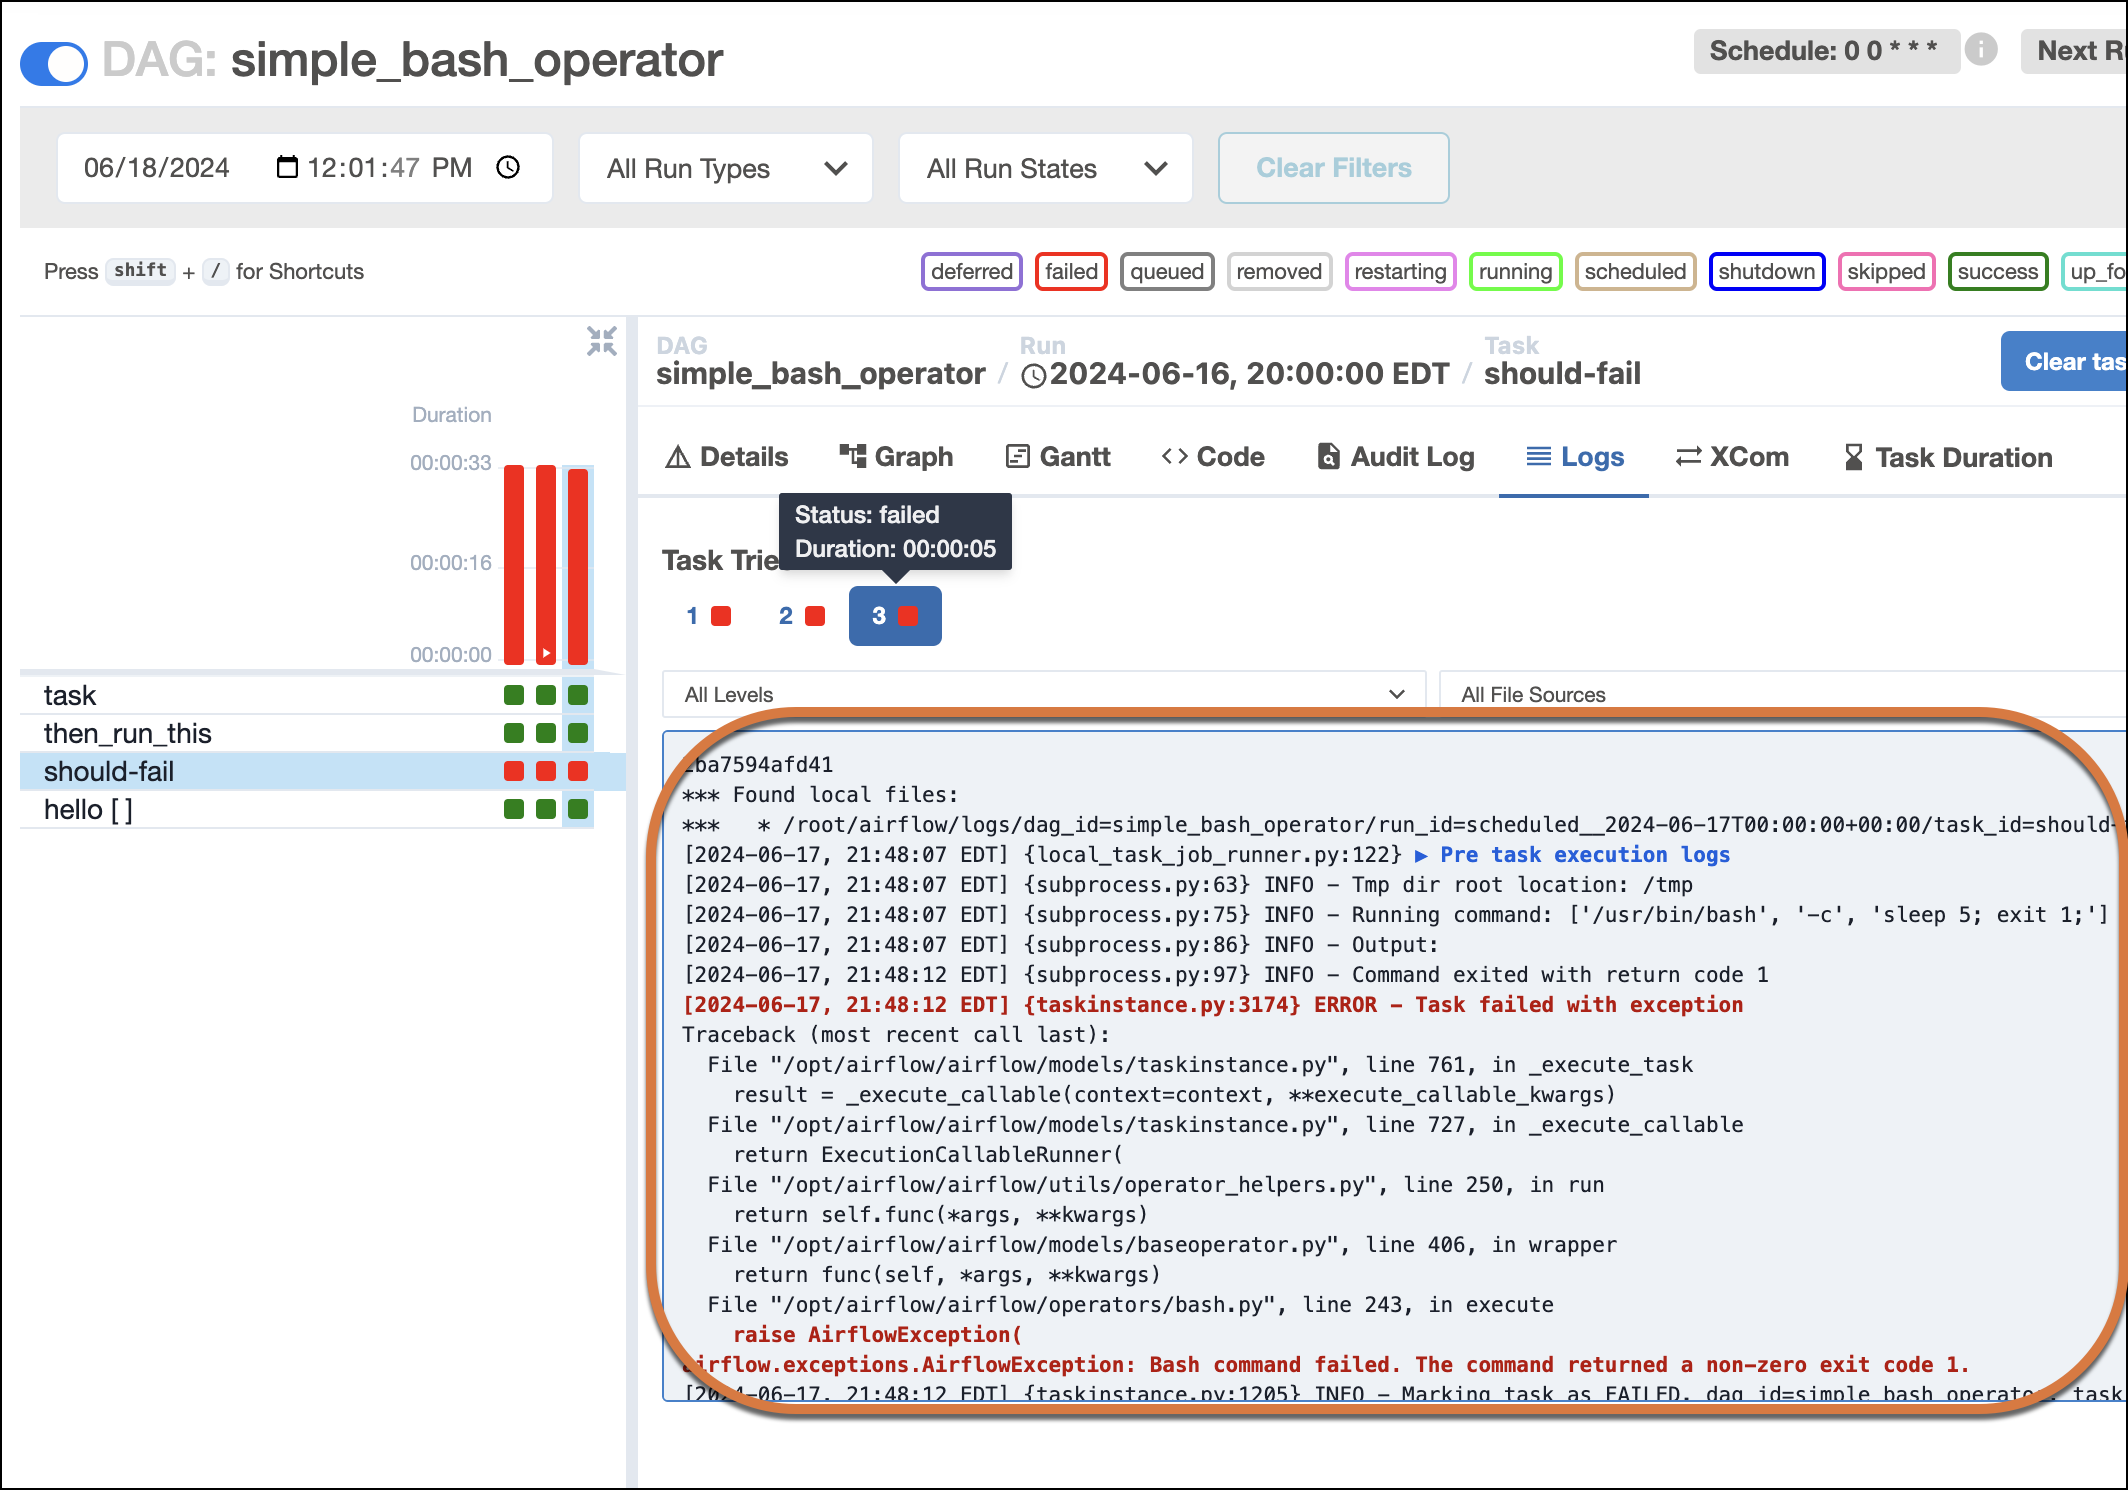The image size is (2128, 1490).
Task: Switch to the Graph tab
Action: [897, 457]
